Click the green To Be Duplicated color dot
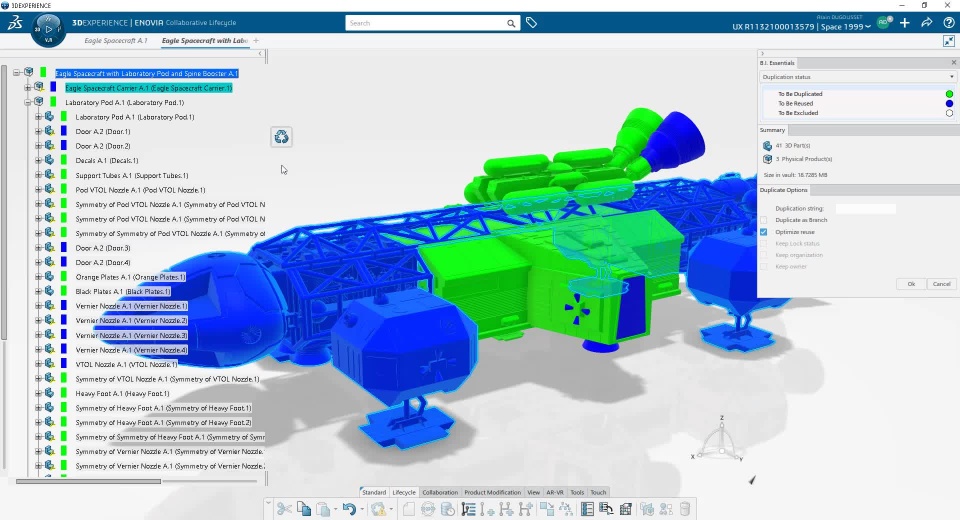960x520 pixels. (x=949, y=94)
